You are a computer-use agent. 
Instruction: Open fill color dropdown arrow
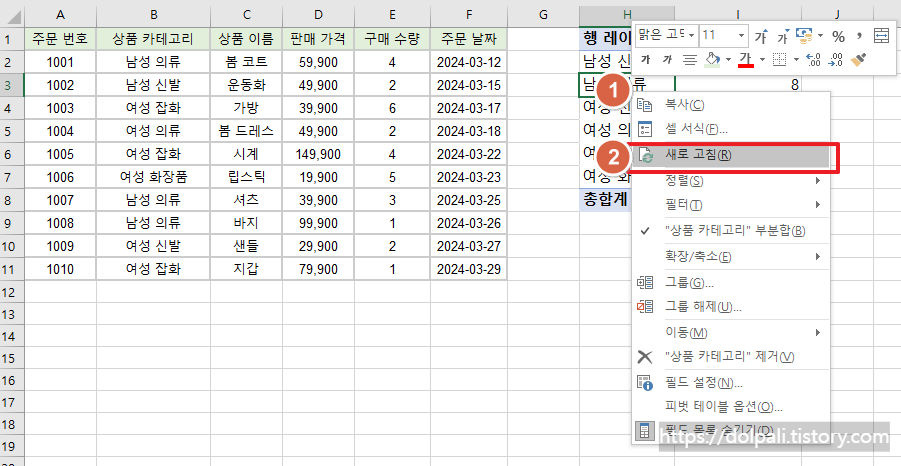click(x=728, y=59)
